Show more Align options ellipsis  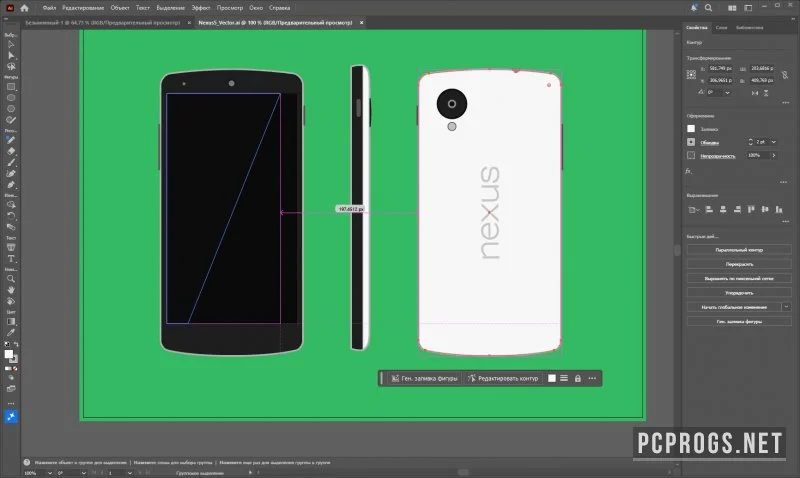pos(786,221)
